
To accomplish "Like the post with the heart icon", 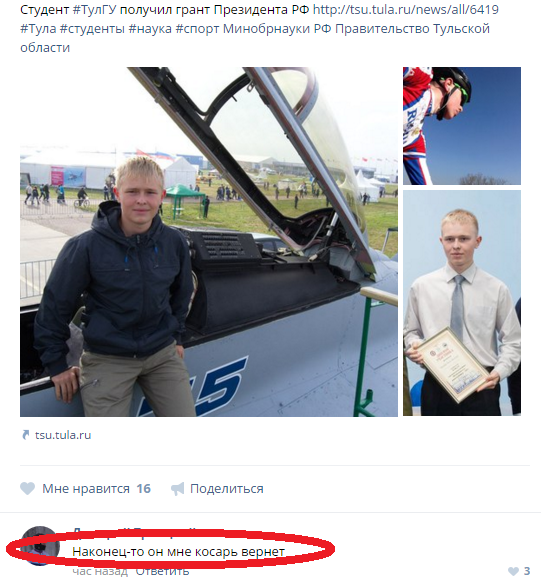I will click(x=27, y=488).
